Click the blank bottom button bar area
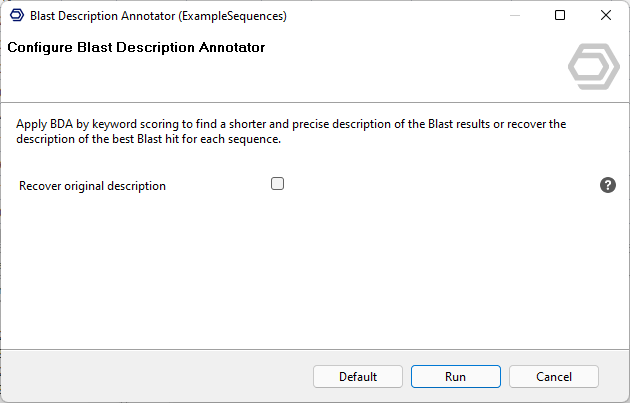 pyautogui.click(x=150, y=377)
